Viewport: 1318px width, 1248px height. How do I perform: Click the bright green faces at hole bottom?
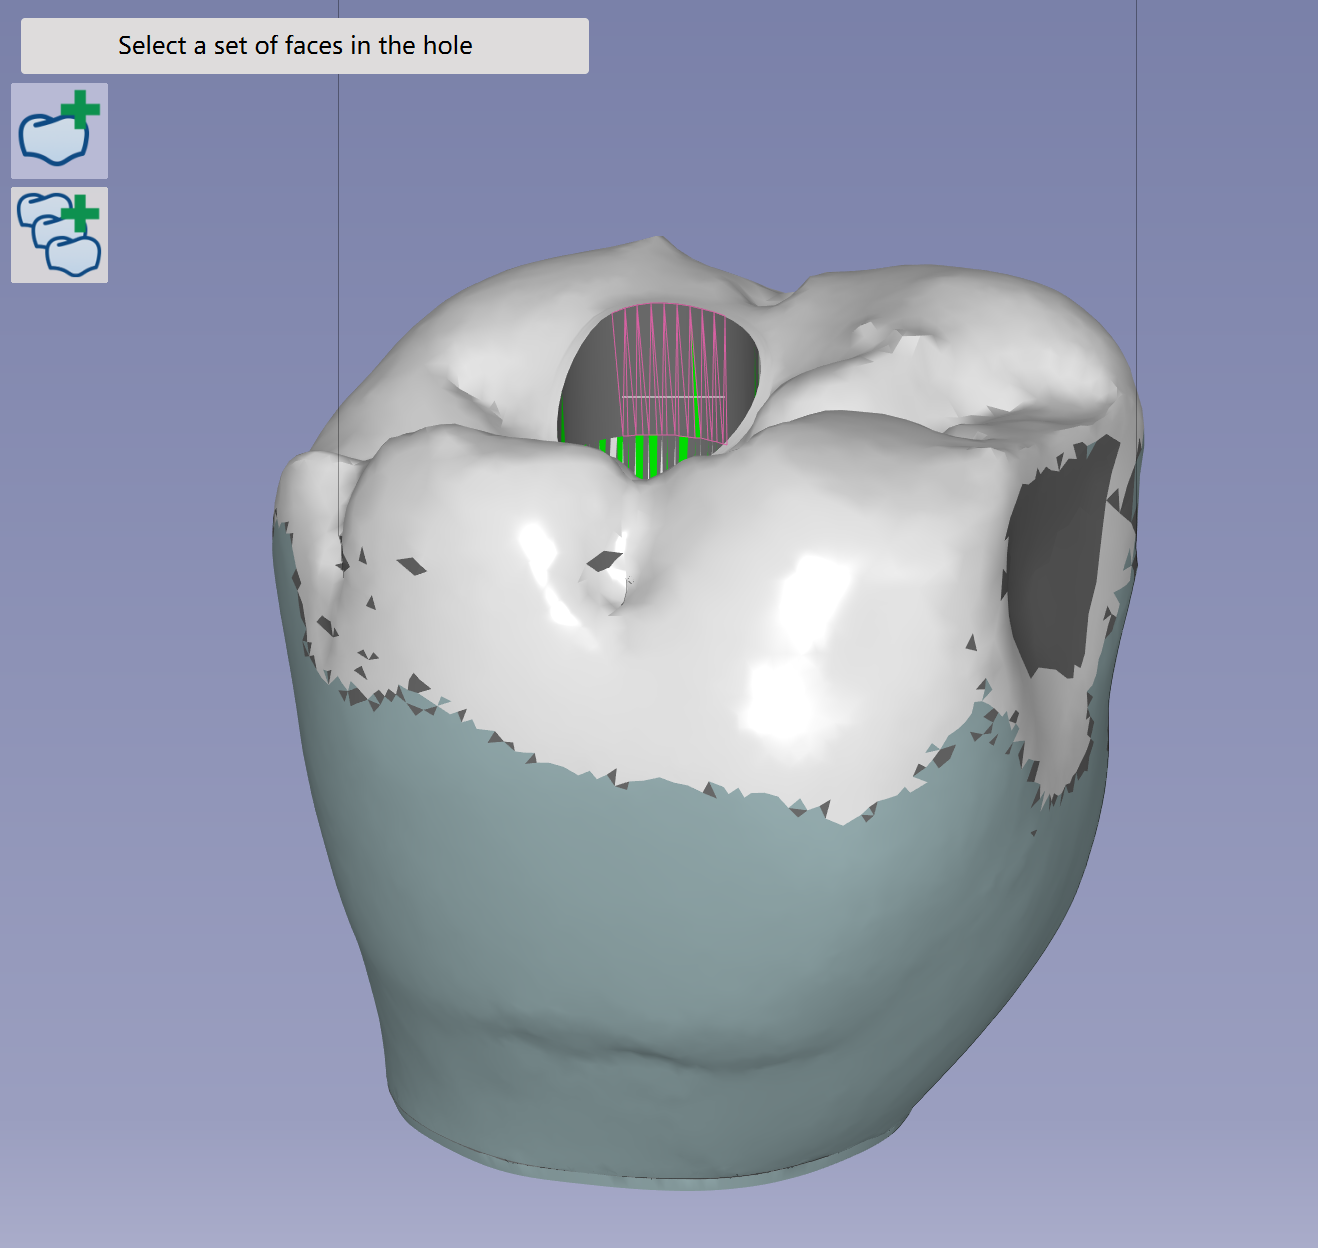[647, 455]
